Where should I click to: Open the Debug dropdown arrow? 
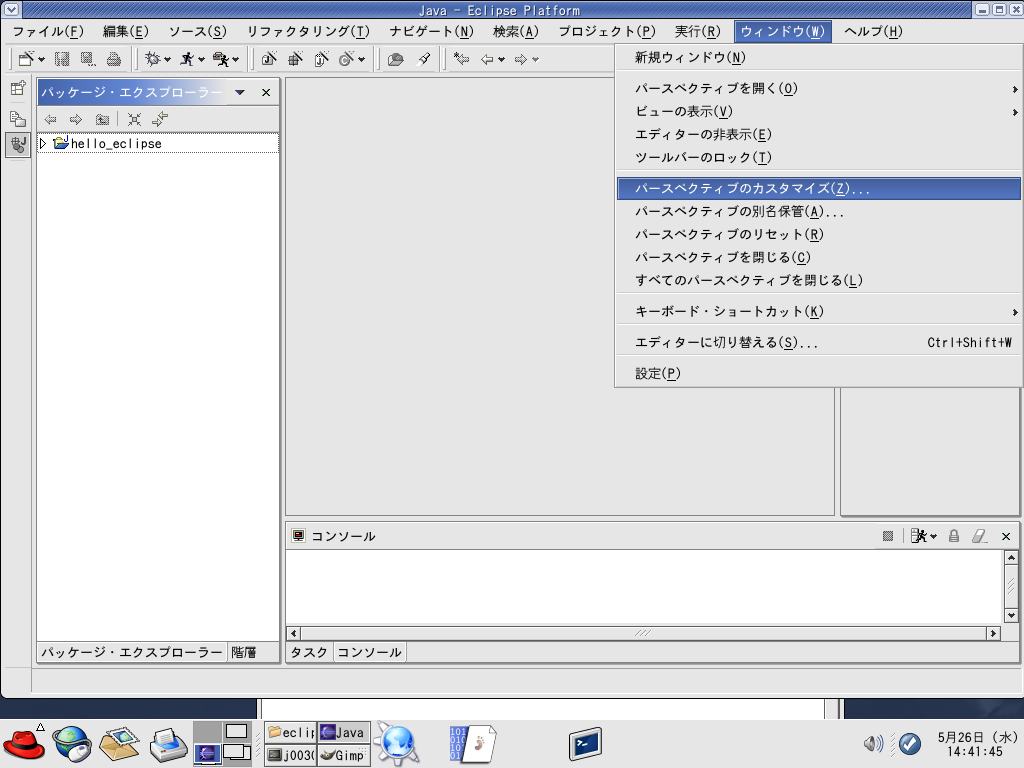tap(167, 60)
